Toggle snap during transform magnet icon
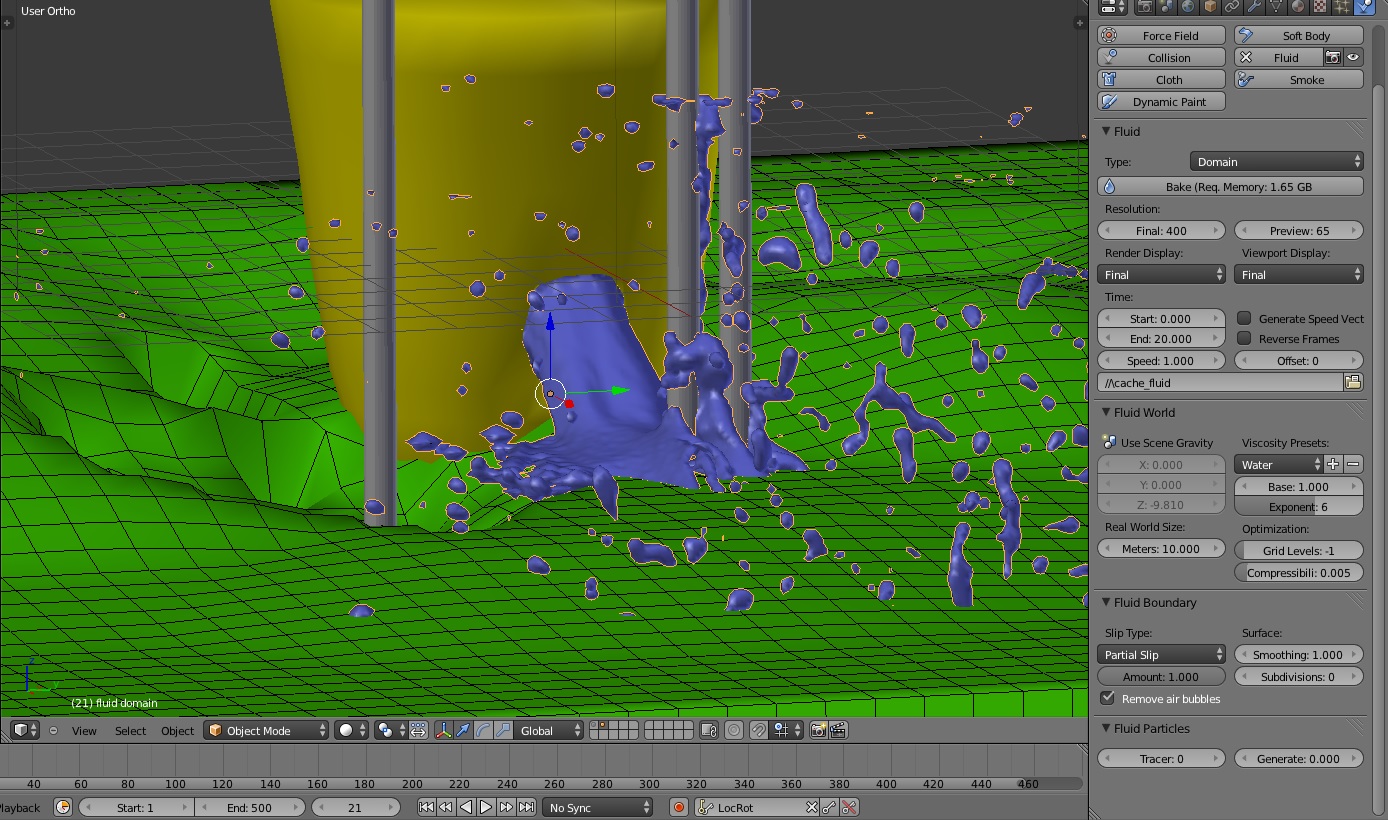Viewport: 1388px width, 820px height. point(757,730)
